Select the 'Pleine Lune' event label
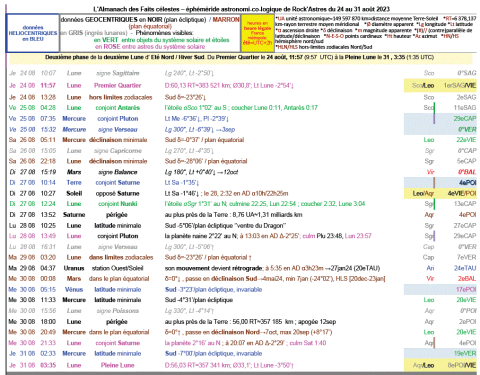 coord(117,365)
